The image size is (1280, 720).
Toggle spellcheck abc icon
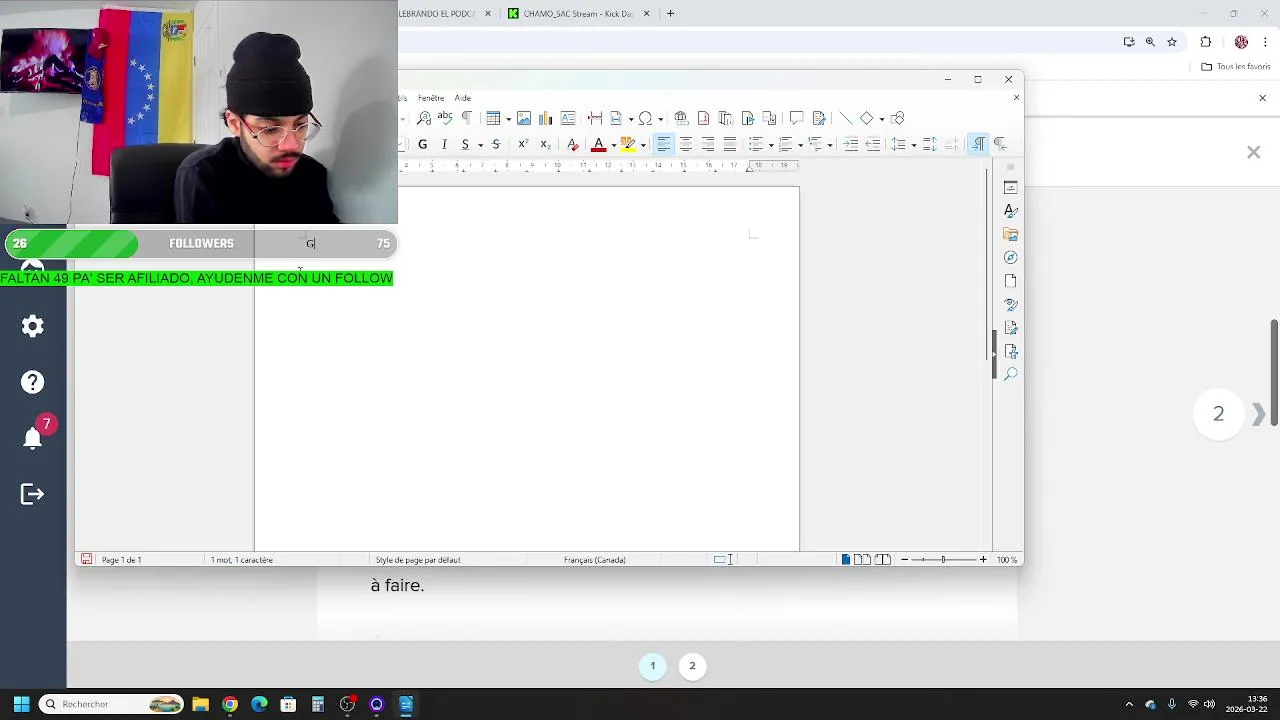click(x=445, y=118)
